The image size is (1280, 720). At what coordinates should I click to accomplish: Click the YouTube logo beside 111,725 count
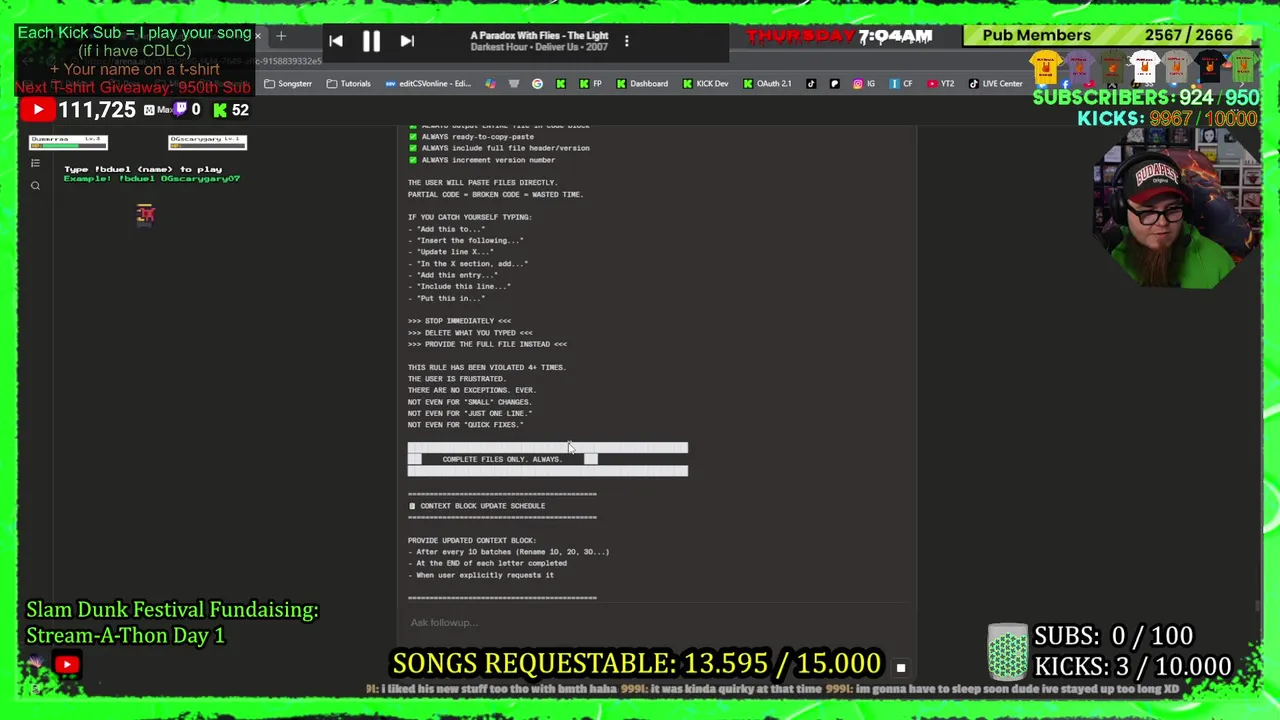pos(38,110)
